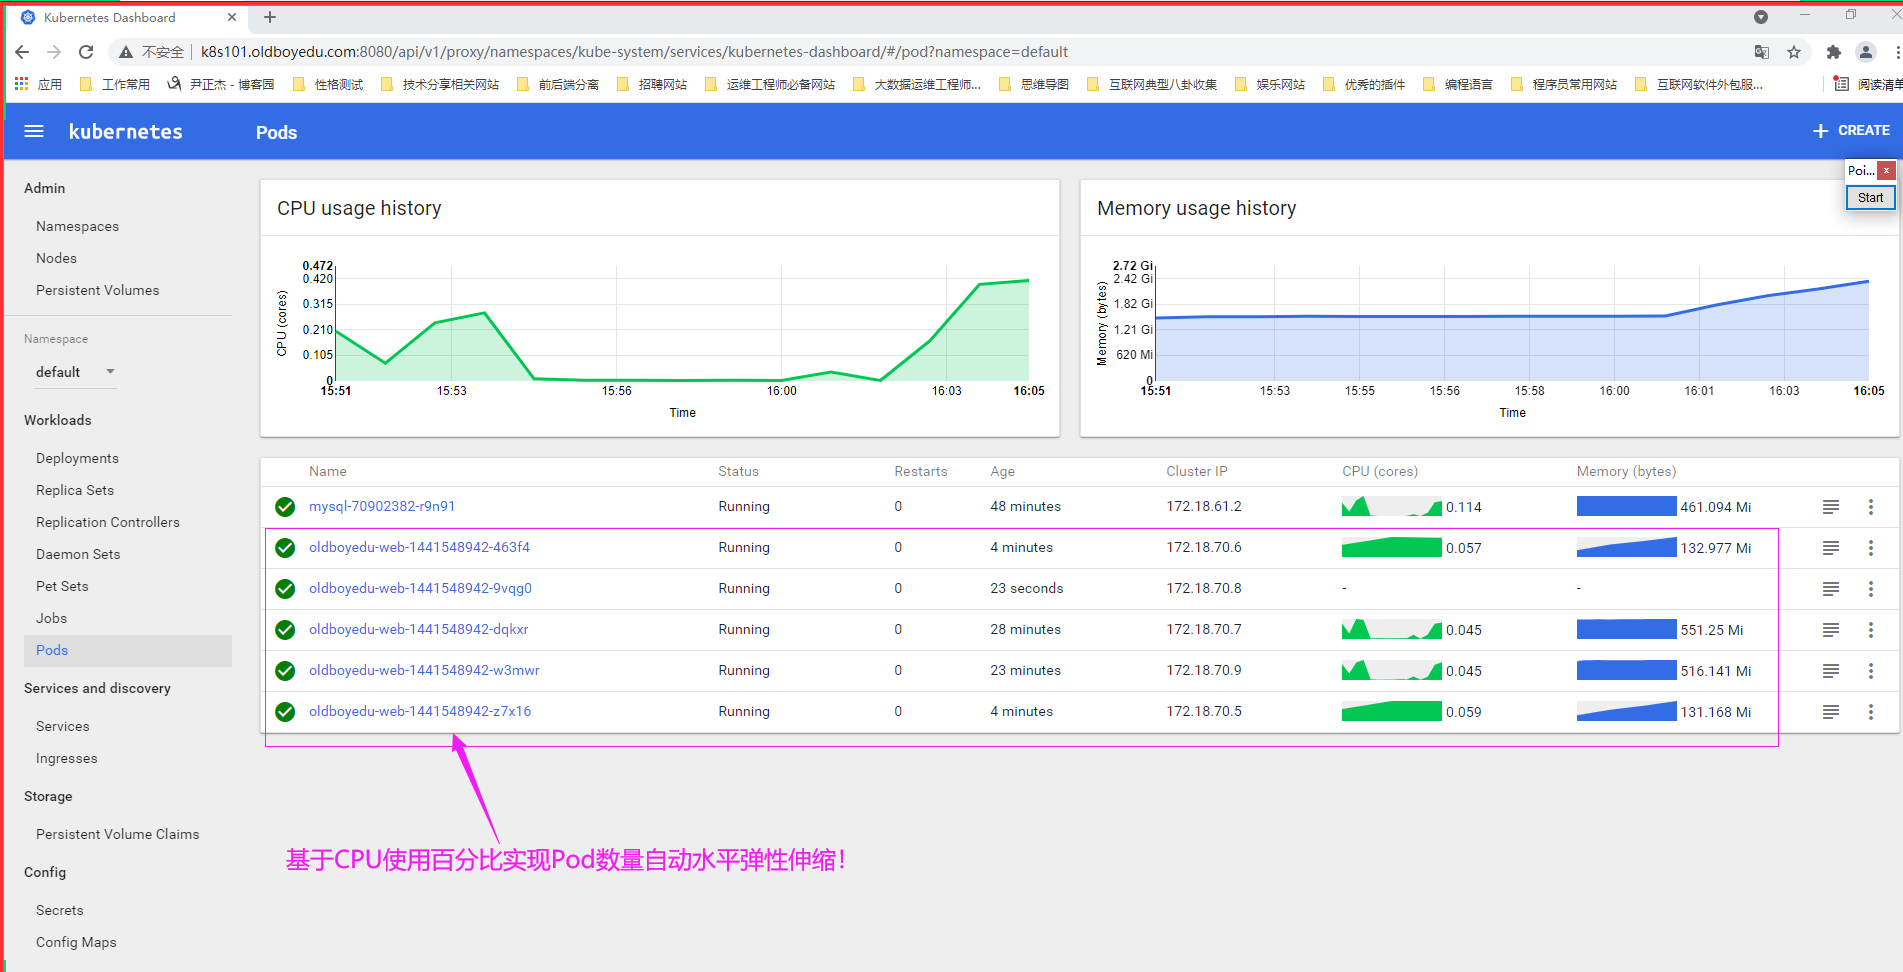1903x972 pixels.
Task: View logs icon for oldboyedu-web-1441548942-dqkxr
Action: click(1830, 630)
